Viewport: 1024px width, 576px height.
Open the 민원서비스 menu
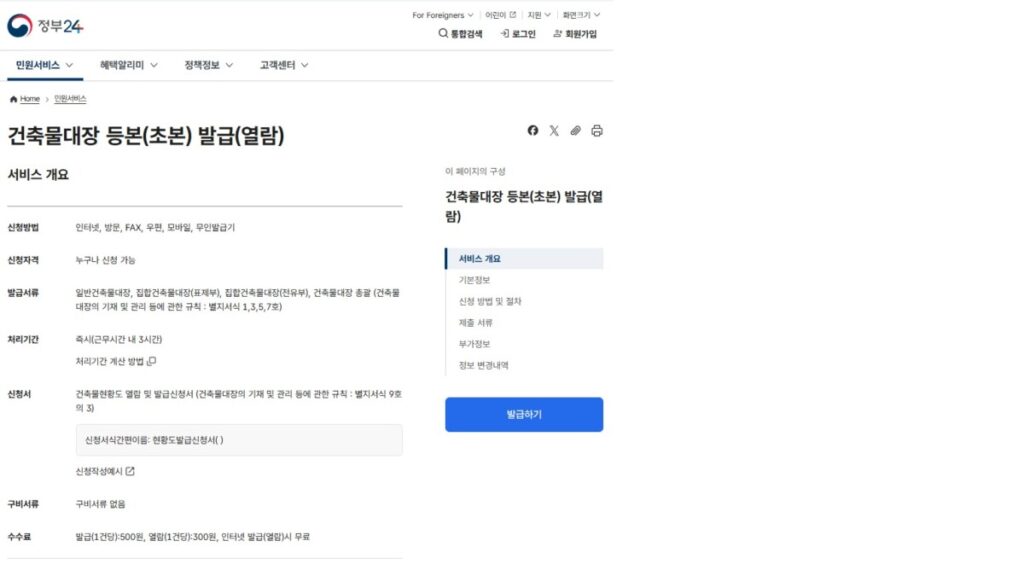(45, 65)
